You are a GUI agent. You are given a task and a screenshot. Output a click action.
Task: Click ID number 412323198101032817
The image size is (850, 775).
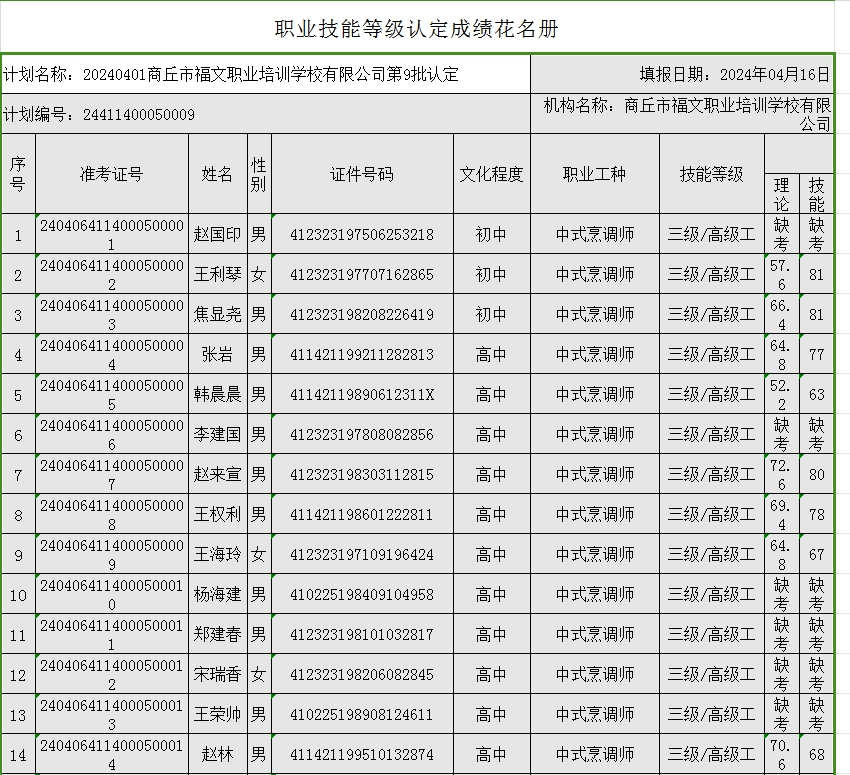coord(362,634)
